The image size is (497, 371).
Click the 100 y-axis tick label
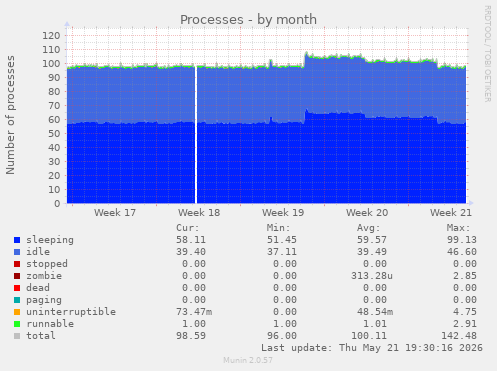pyautogui.click(x=51, y=63)
